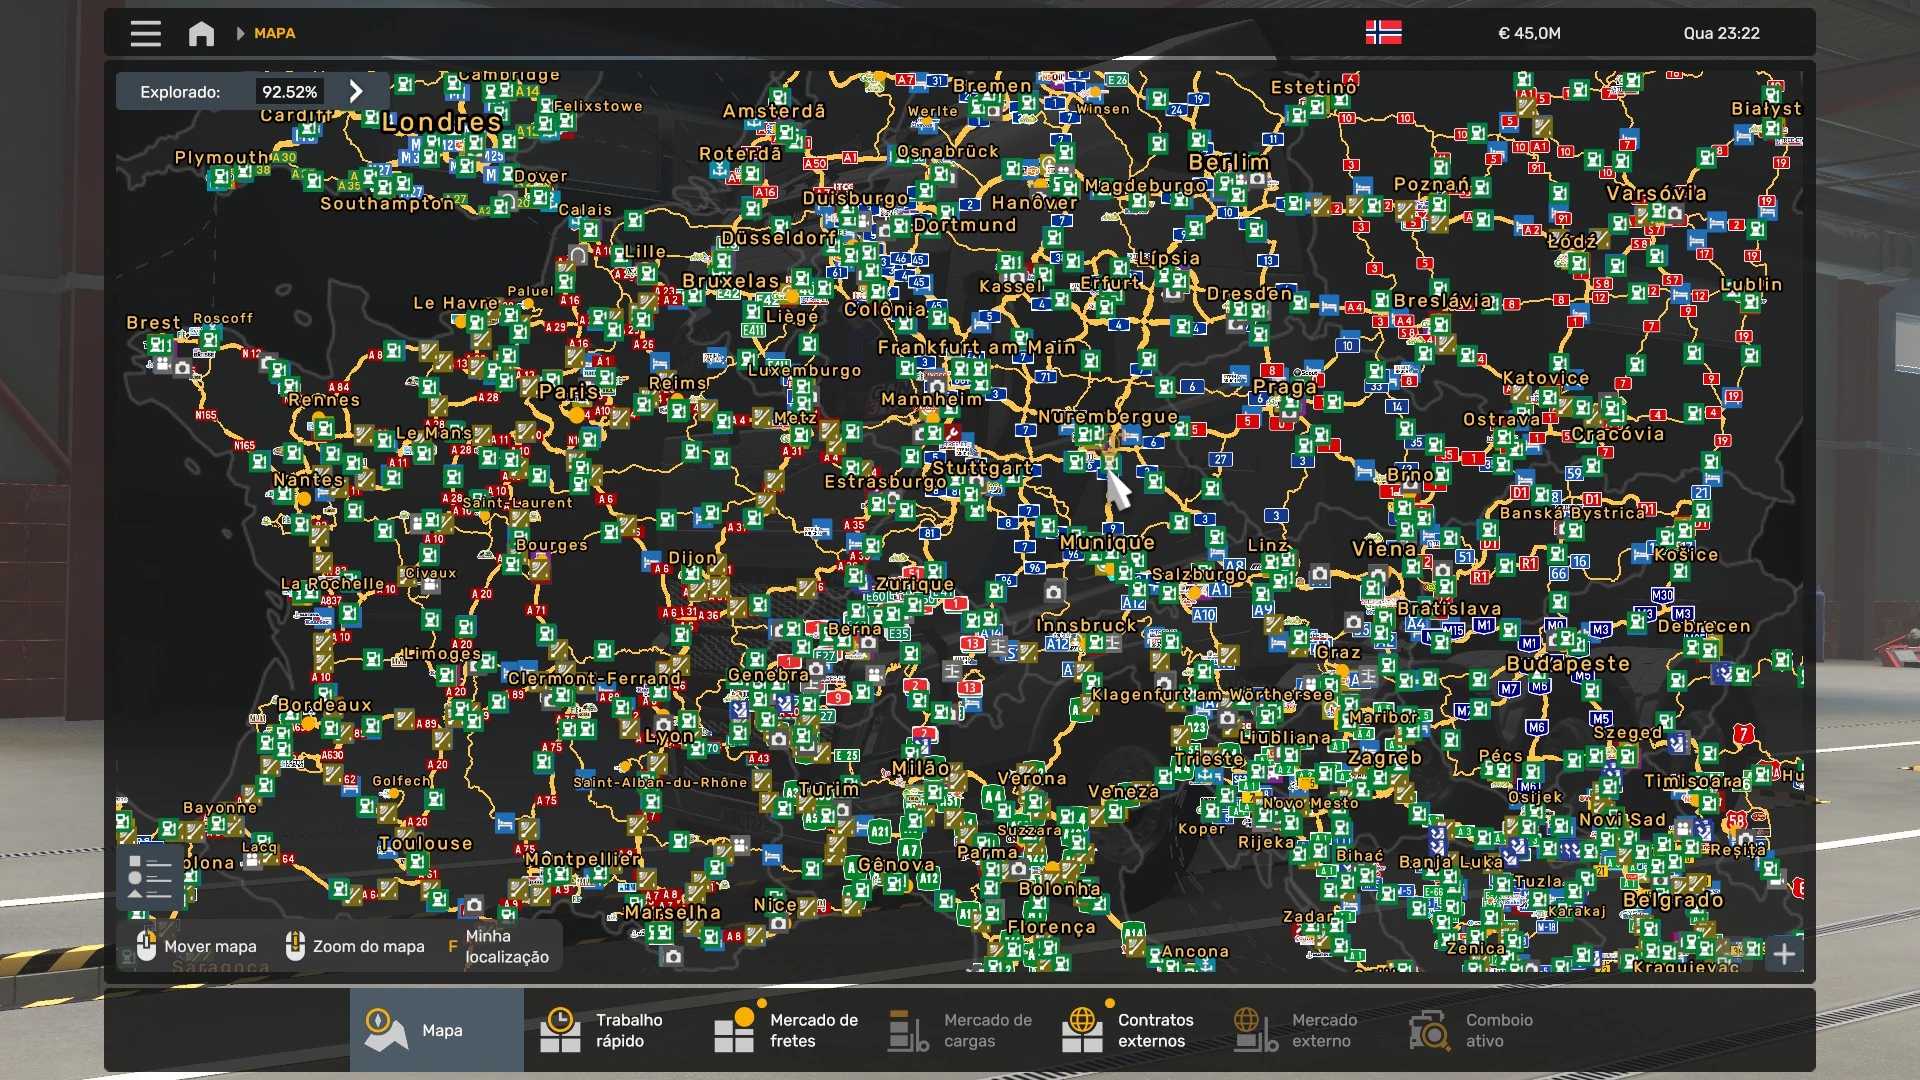Open the map legend list icon
Screen dimensions: 1920x1080
(x=150, y=877)
